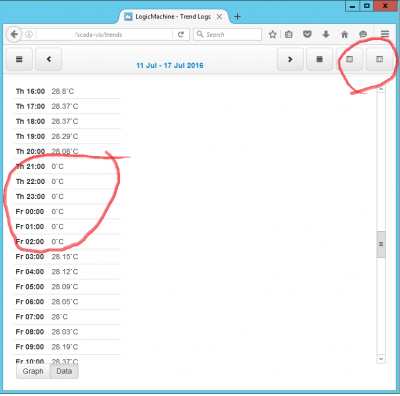
Task: Select the LogicMachine - Trend Logs tab
Action: 173,16
